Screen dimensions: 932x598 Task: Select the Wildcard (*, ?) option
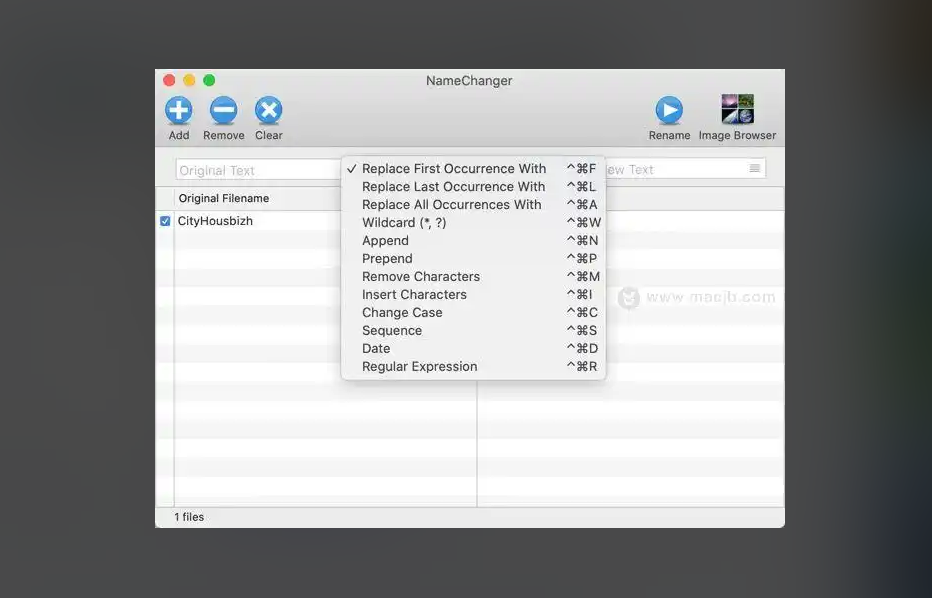(473, 222)
